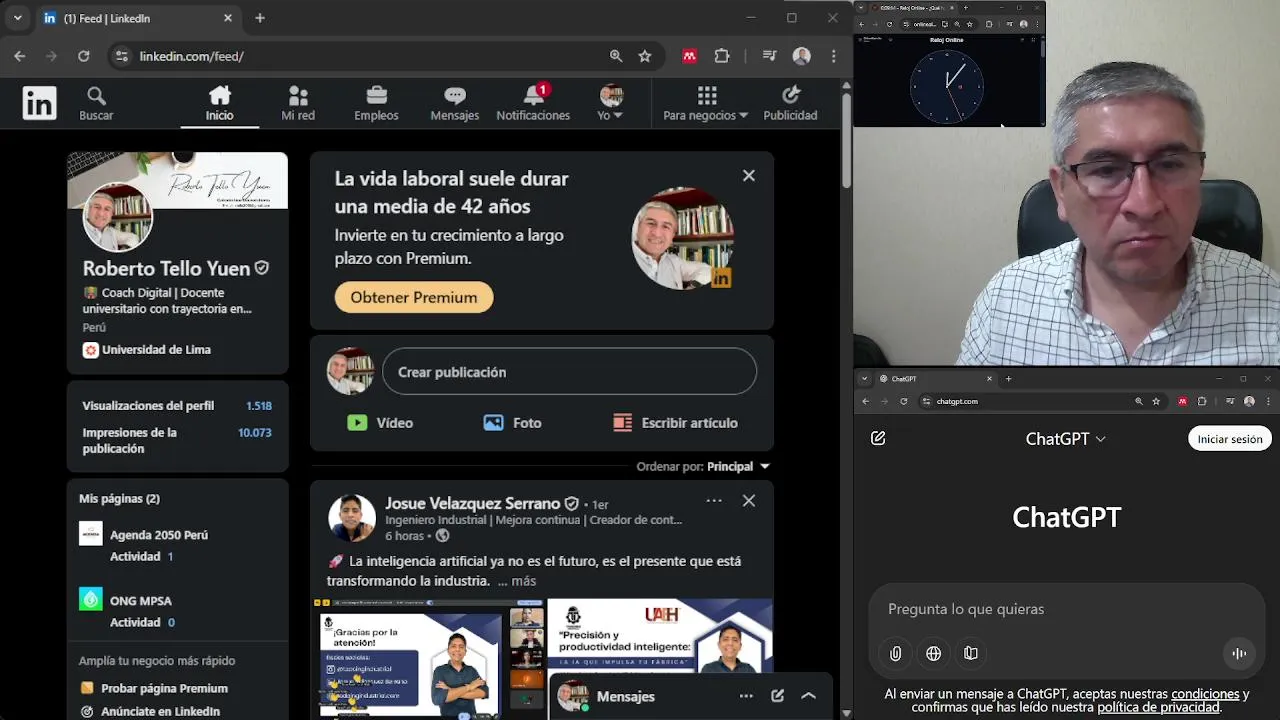Reload the LinkedIn page

click(x=84, y=56)
